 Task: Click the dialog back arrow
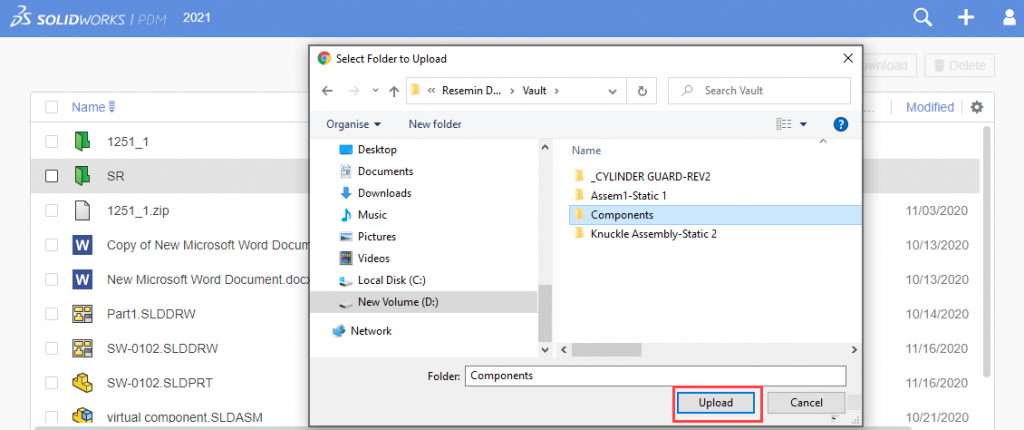327,90
